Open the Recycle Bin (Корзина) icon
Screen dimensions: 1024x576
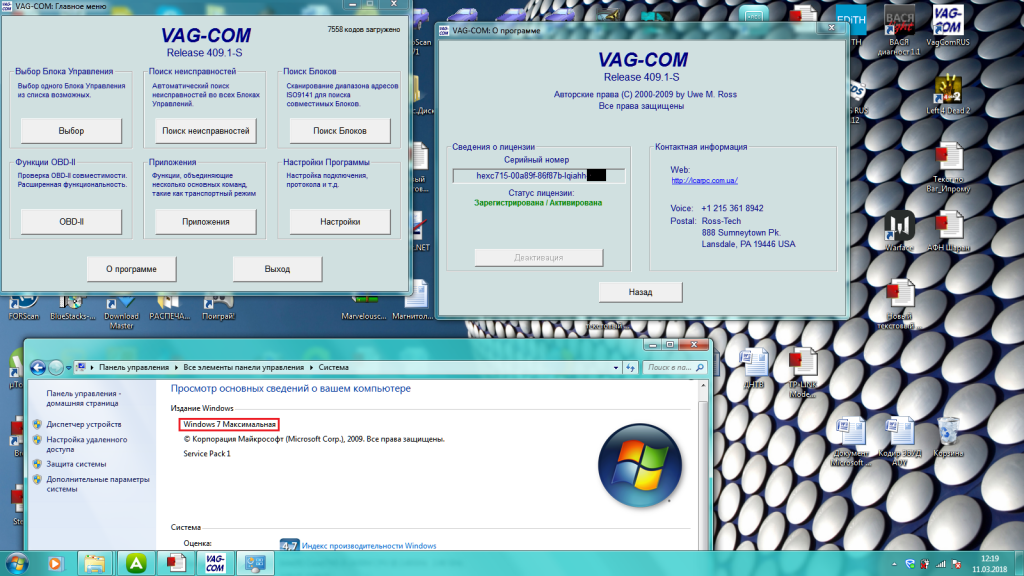(x=948, y=433)
